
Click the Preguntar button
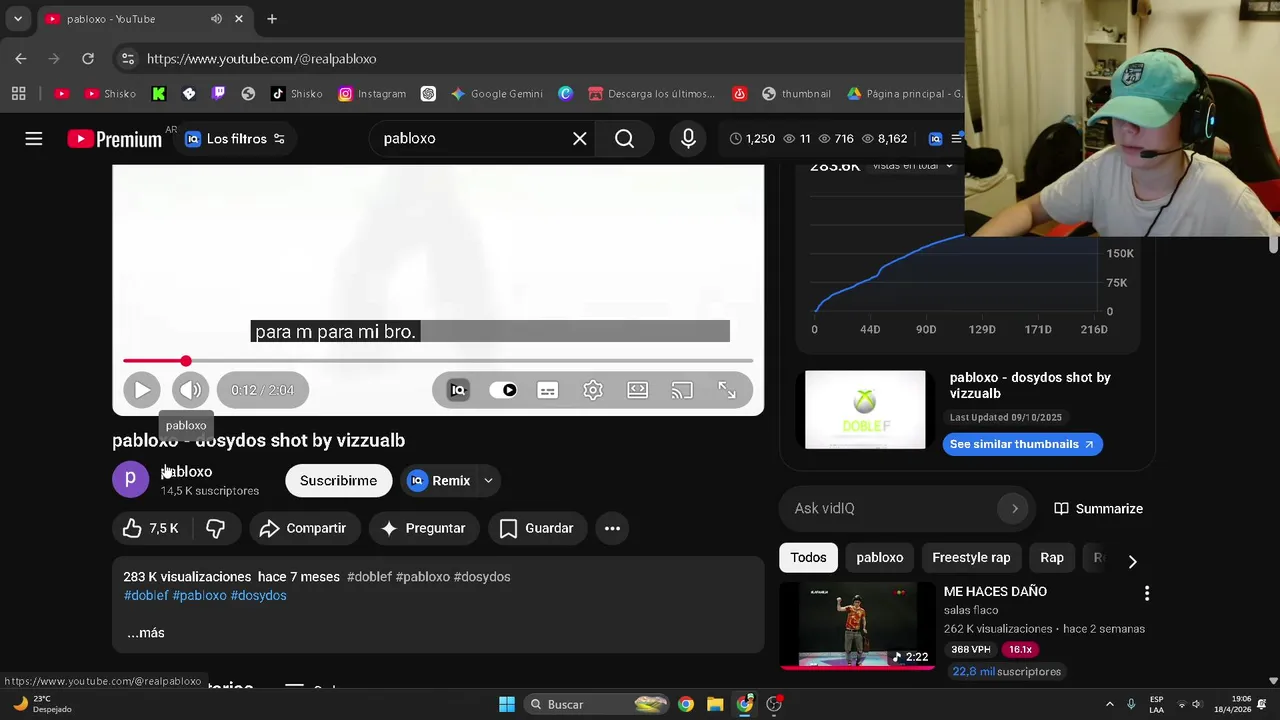point(424,528)
